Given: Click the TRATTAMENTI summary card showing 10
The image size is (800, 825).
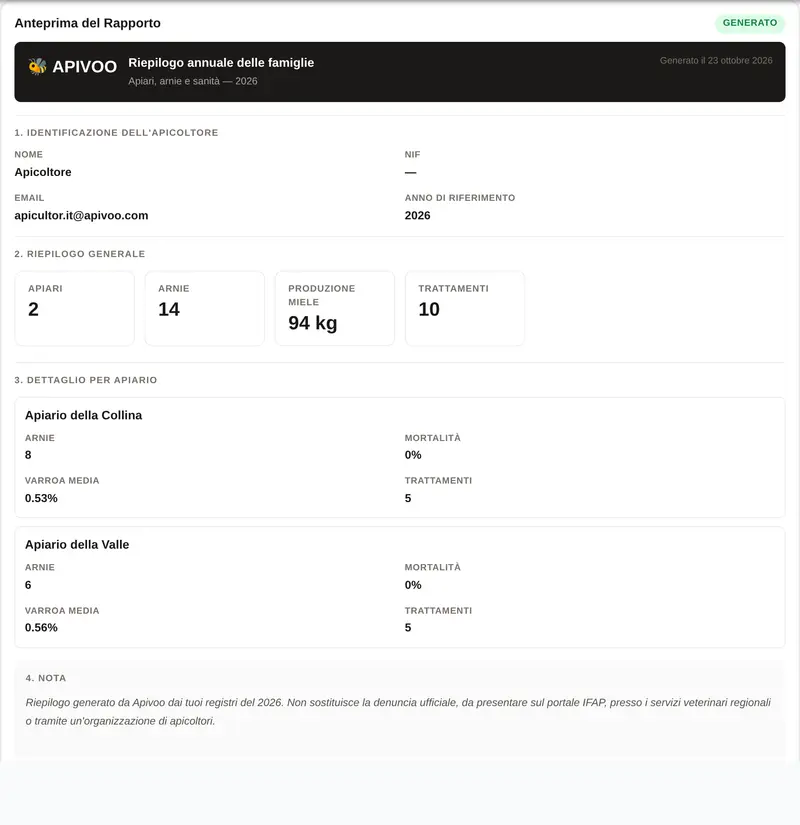Looking at the screenshot, I should point(465,308).
